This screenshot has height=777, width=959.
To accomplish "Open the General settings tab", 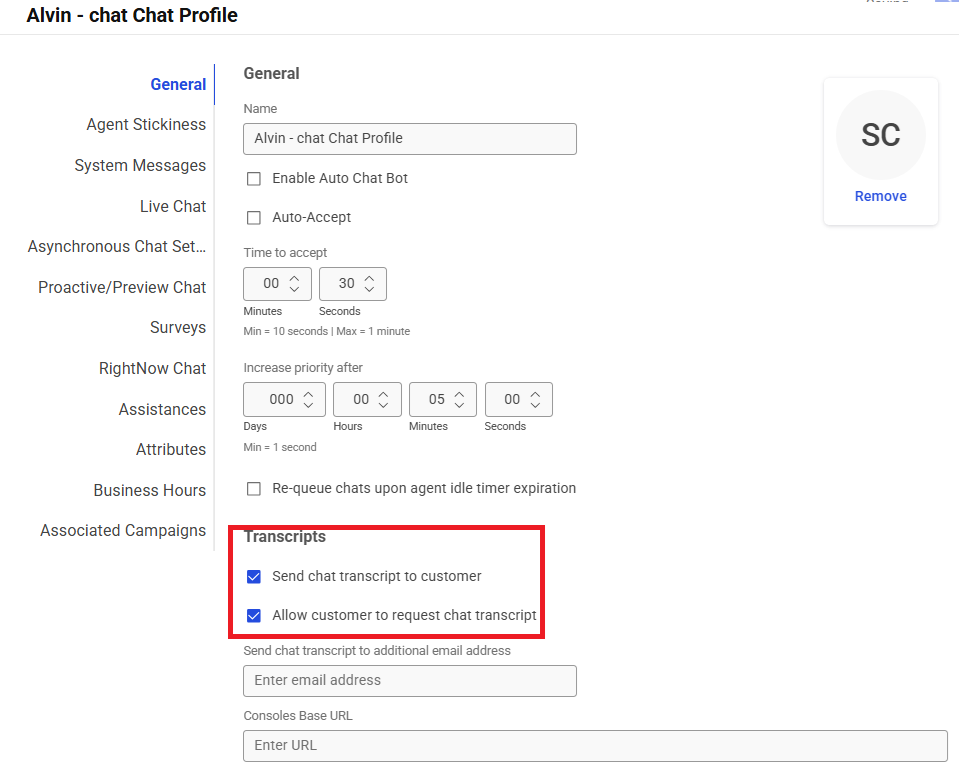I will coord(178,84).
